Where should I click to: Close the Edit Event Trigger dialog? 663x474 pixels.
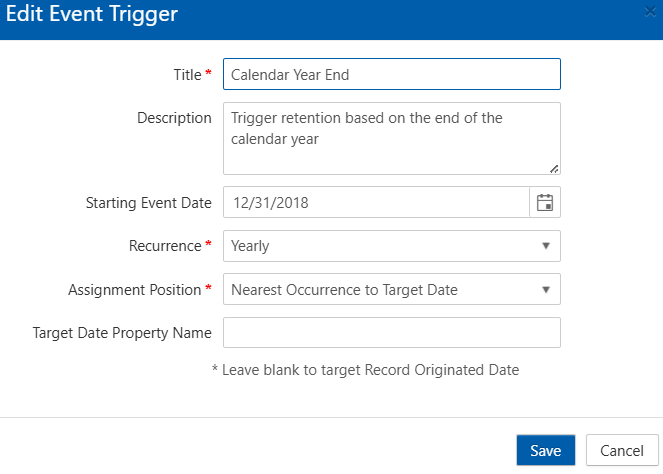651,14
